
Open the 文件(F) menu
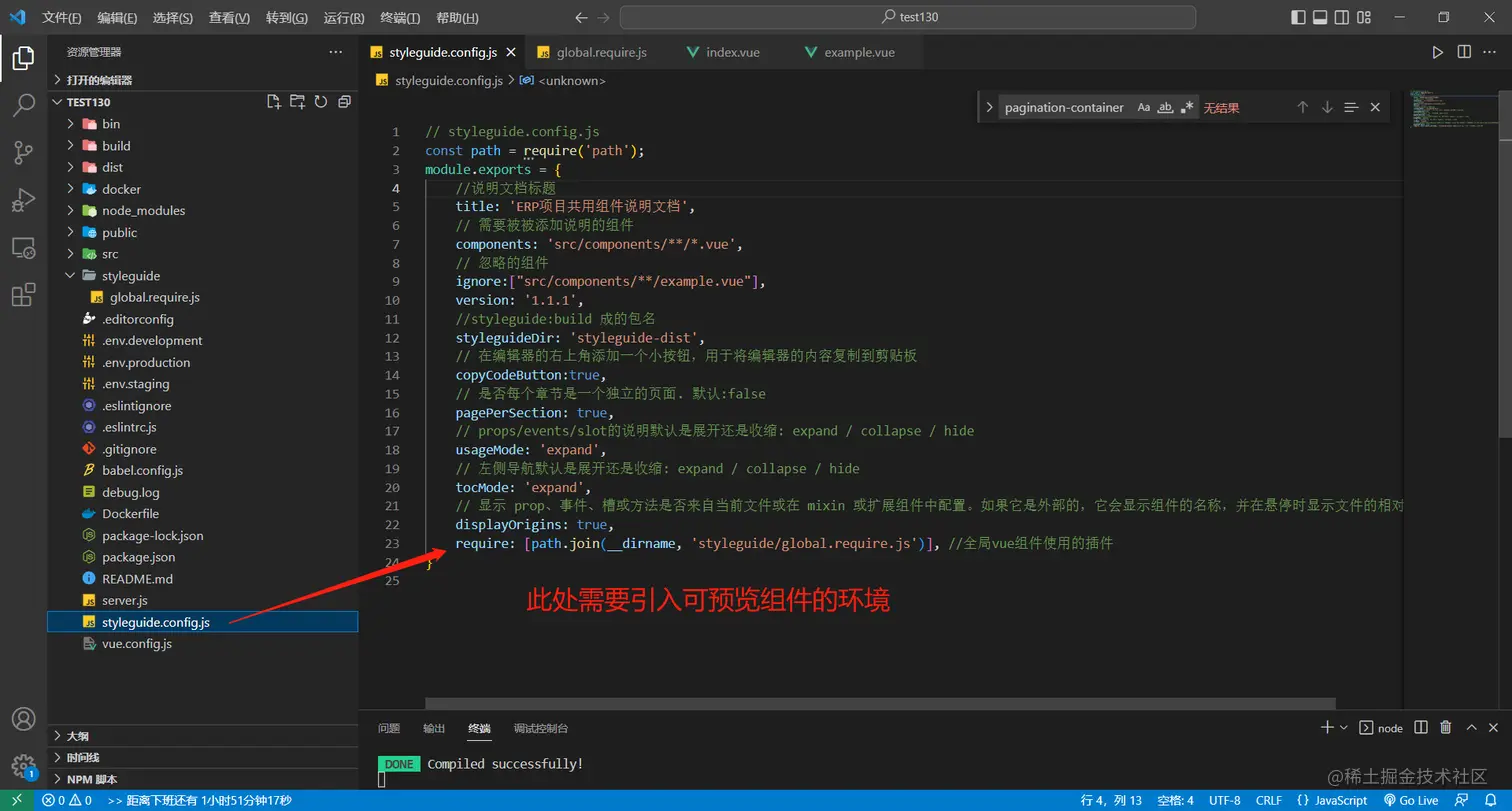pyautogui.click(x=62, y=18)
